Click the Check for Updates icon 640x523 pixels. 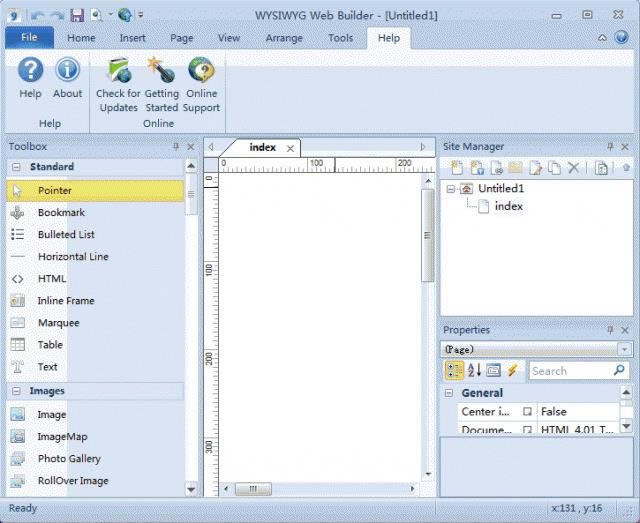(118, 72)
